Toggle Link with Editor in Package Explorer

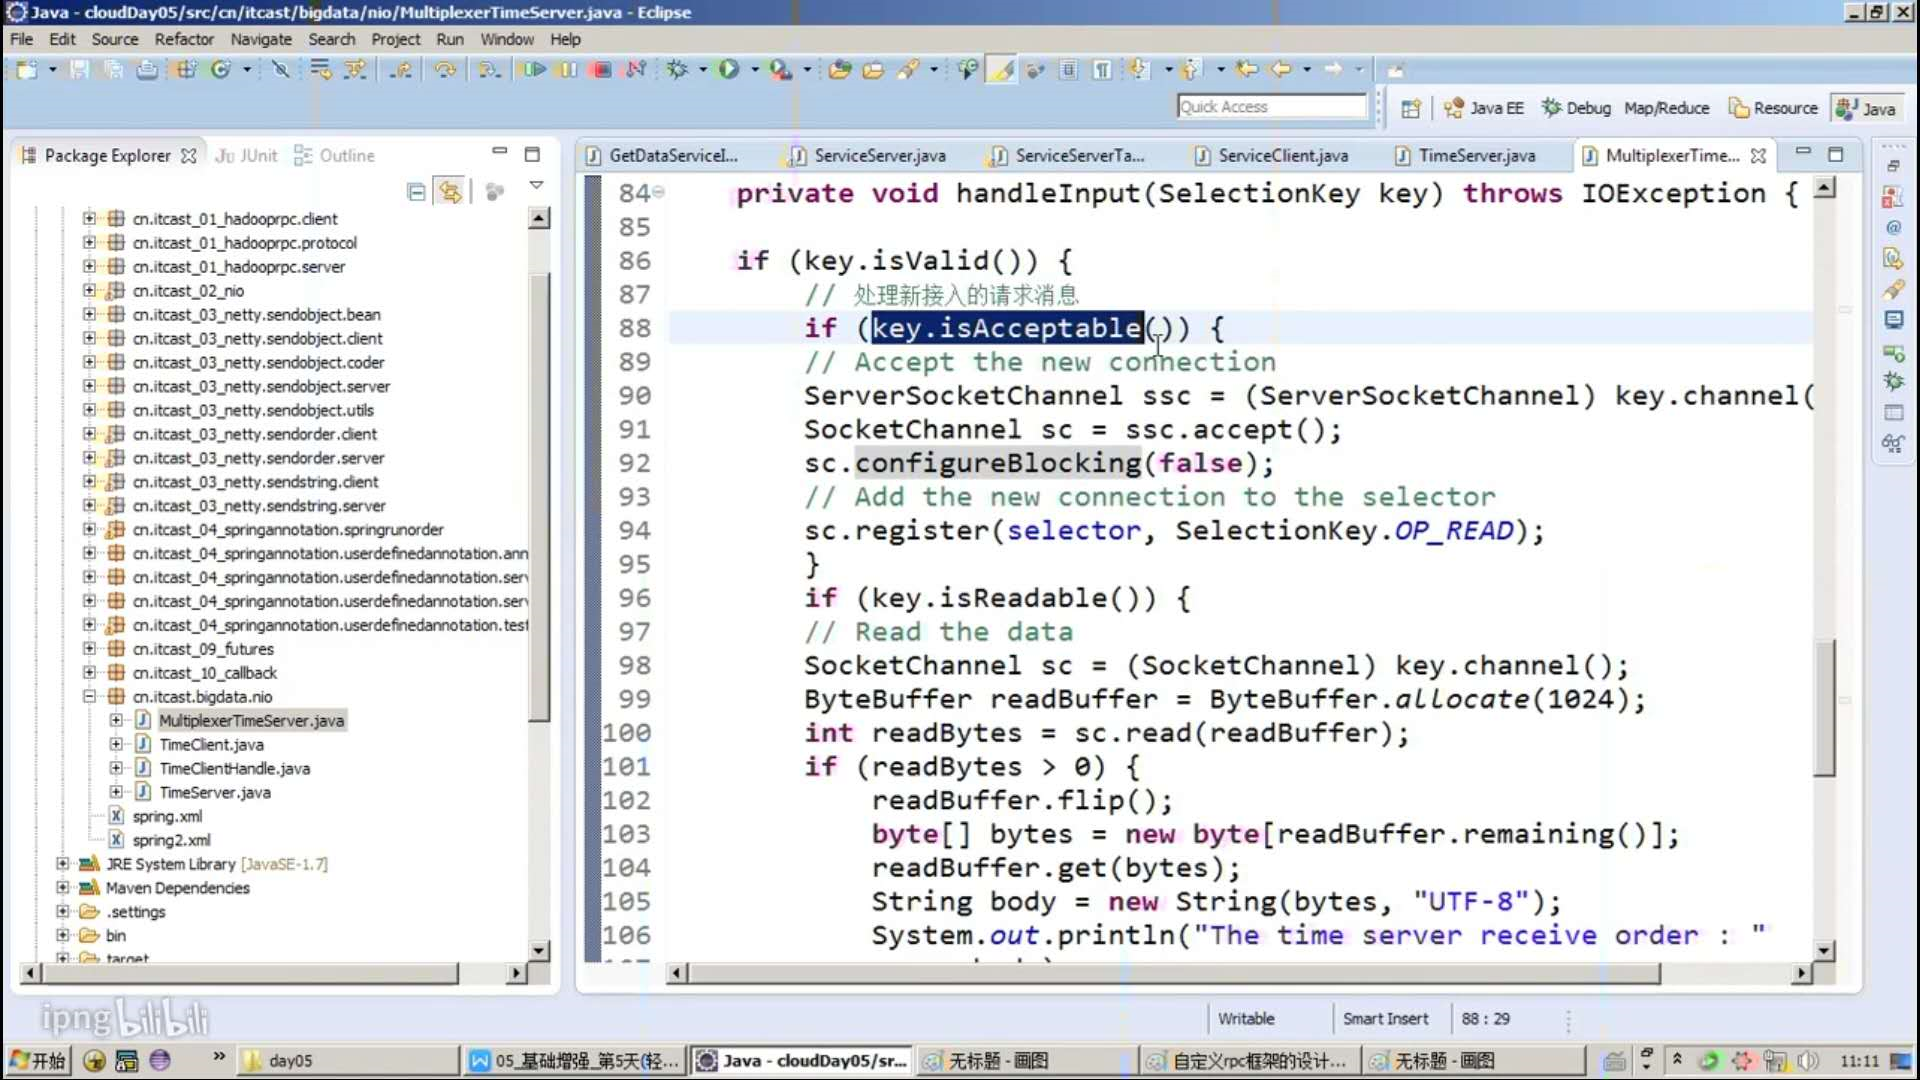pos(450,192)
